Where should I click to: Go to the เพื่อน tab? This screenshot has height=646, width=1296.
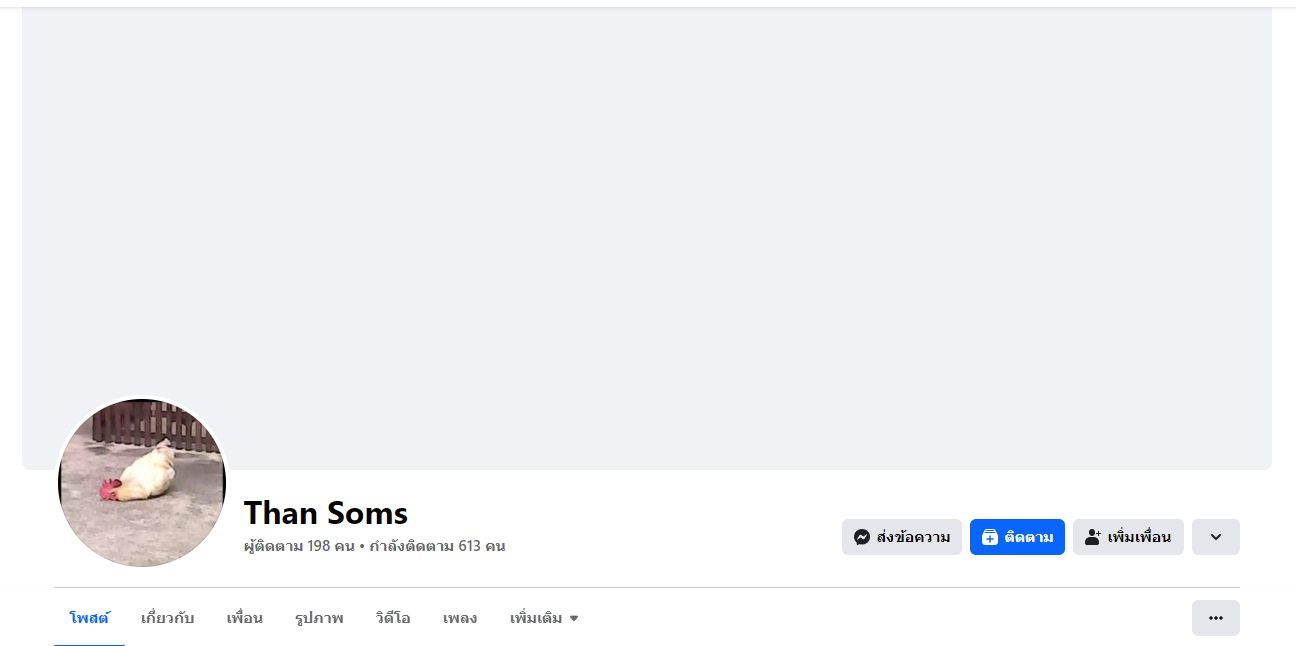coord(244,618)
